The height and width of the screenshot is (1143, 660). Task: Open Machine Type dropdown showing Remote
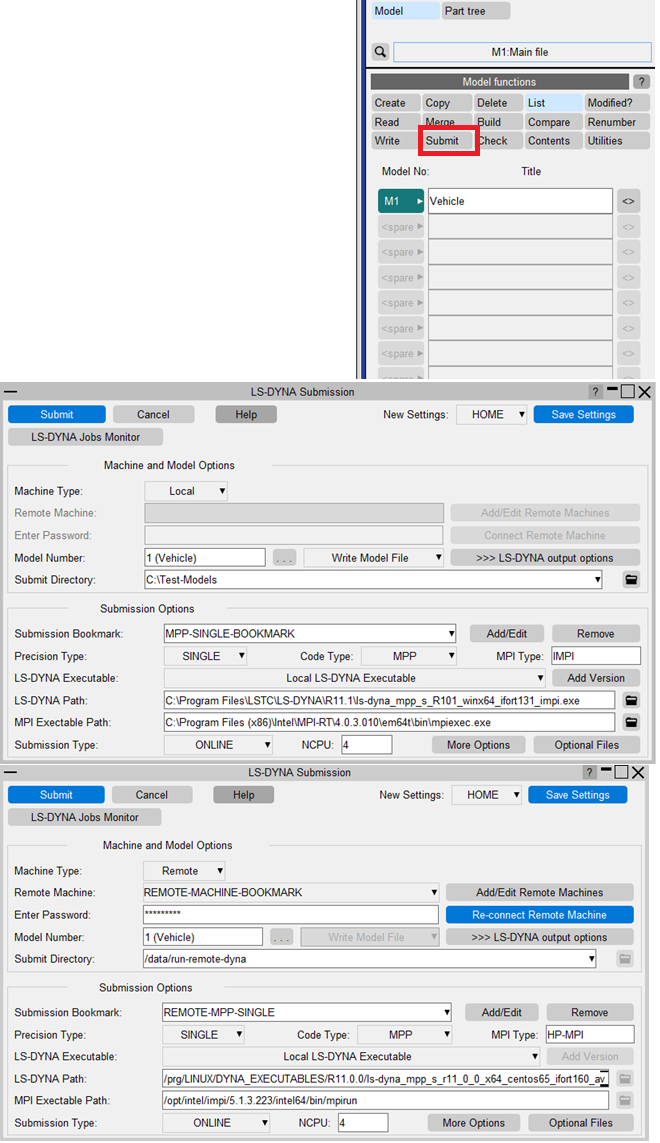tap(185, 871)
